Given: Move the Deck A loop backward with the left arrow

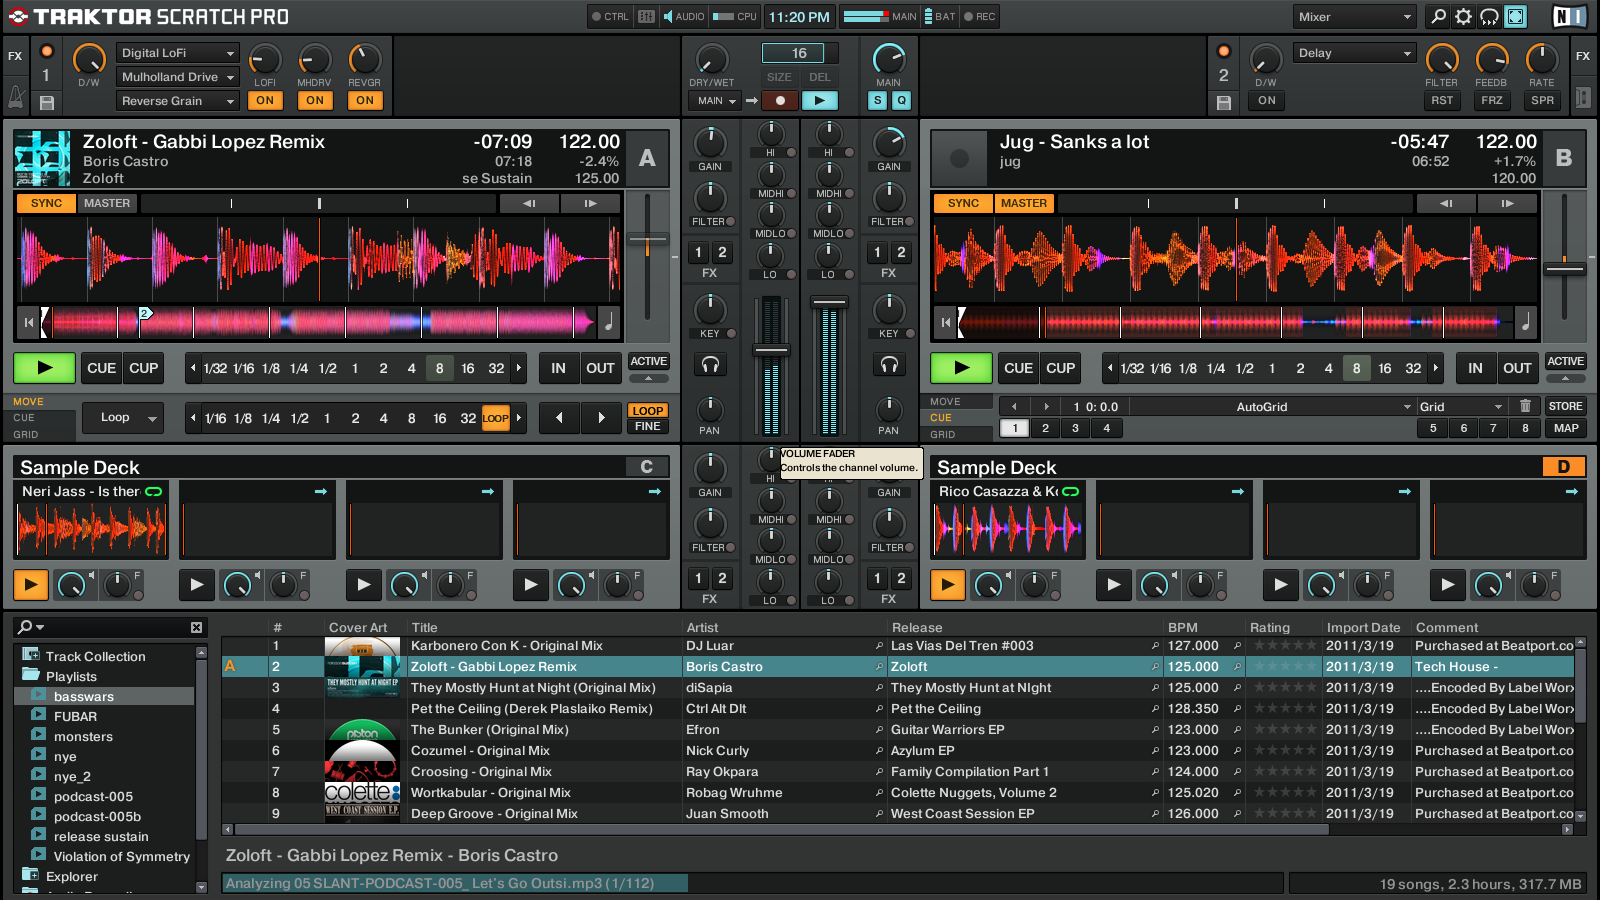Looking at the screenshot, I should pyautogui.click(x=559, y=418).
